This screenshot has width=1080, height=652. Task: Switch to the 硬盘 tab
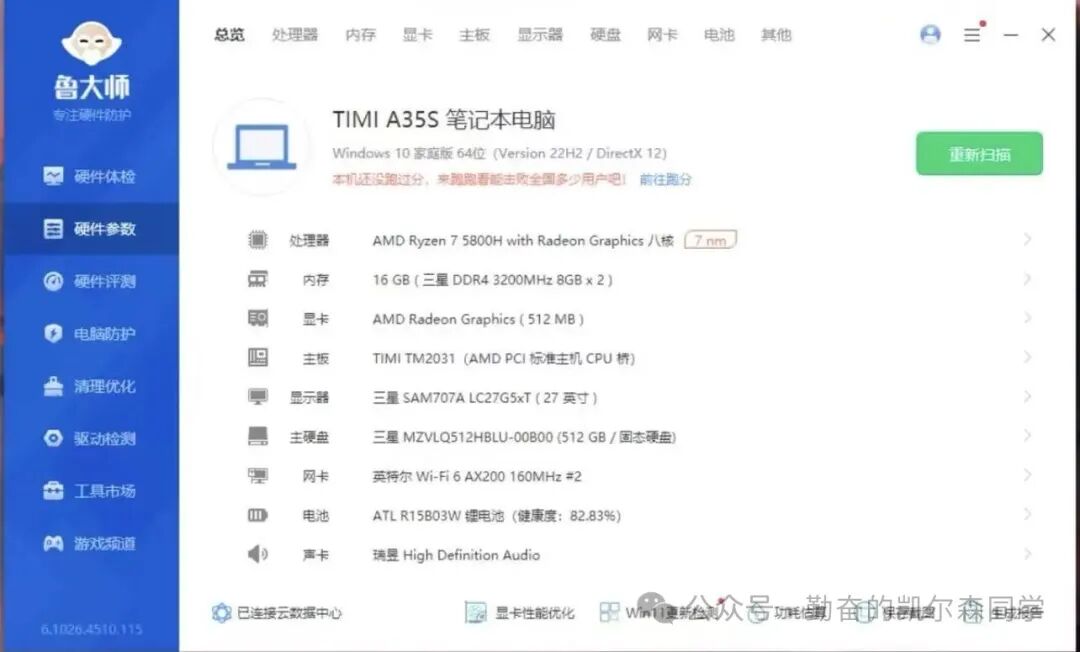605,34
